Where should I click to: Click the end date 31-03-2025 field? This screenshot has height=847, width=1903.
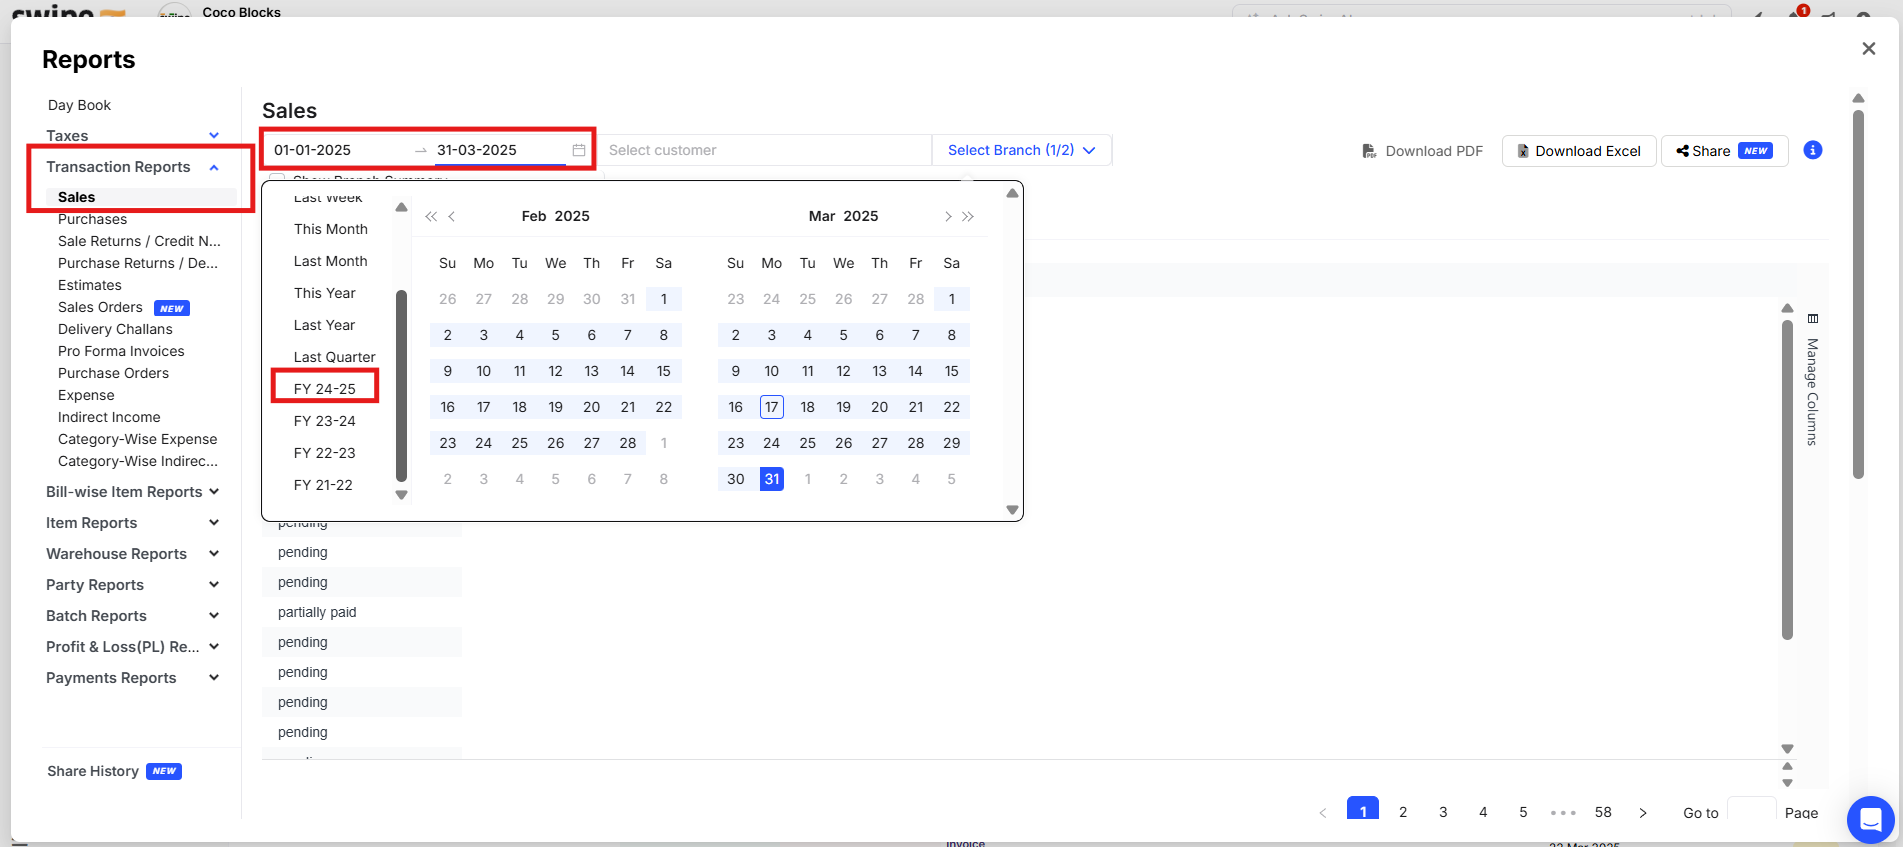point(499,150)
